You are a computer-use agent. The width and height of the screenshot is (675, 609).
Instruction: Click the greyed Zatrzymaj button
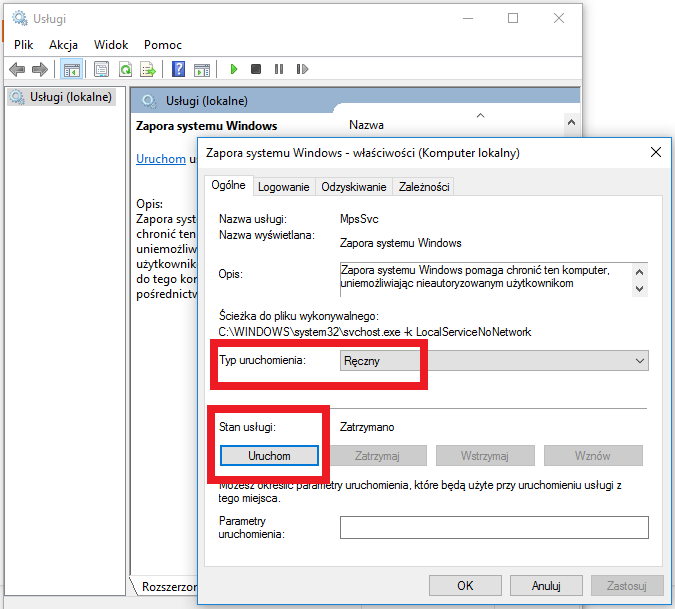coord(377,456)
